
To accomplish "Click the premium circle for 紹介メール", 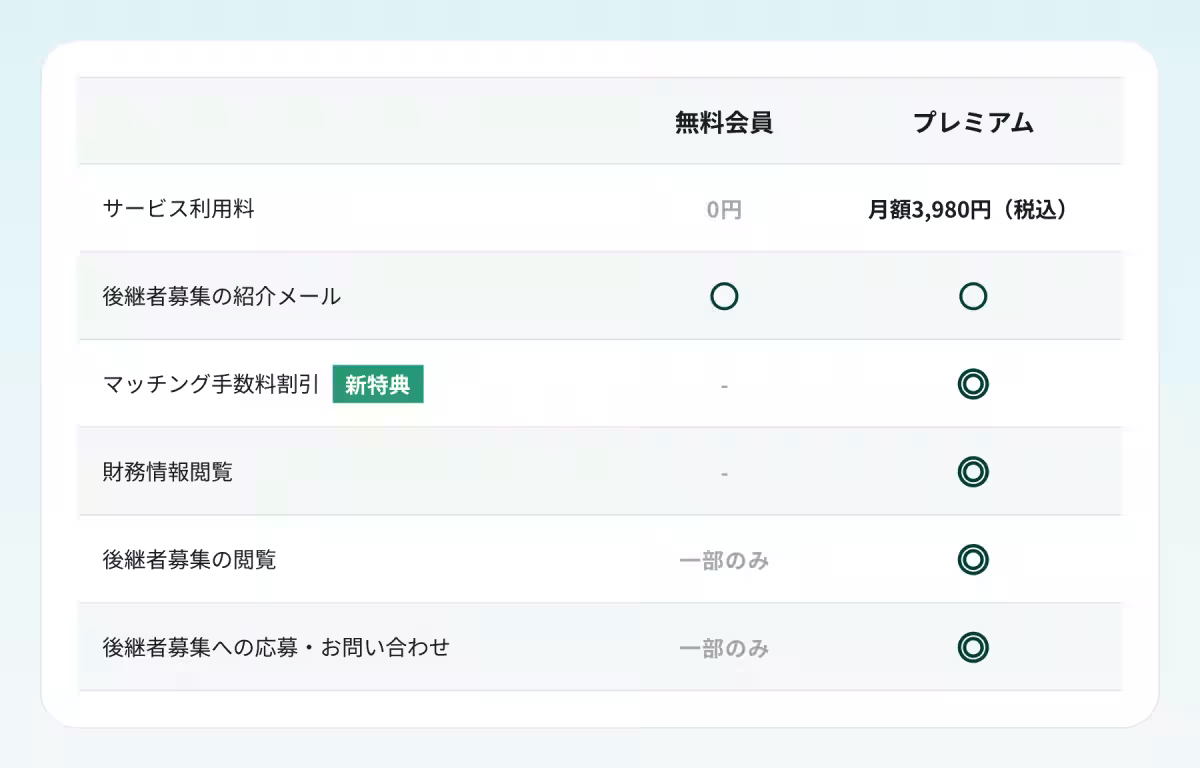I will tap(973, 296).
